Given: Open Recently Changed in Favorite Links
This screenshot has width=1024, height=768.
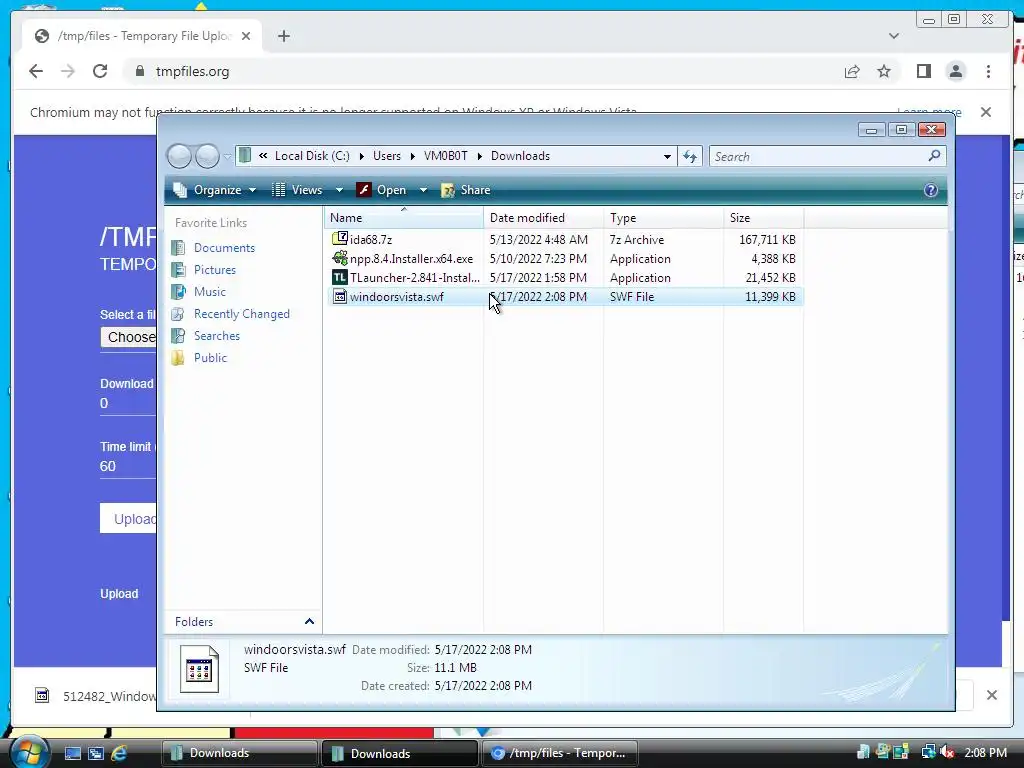Looking at the screenshot, I should tap(242, 314).
